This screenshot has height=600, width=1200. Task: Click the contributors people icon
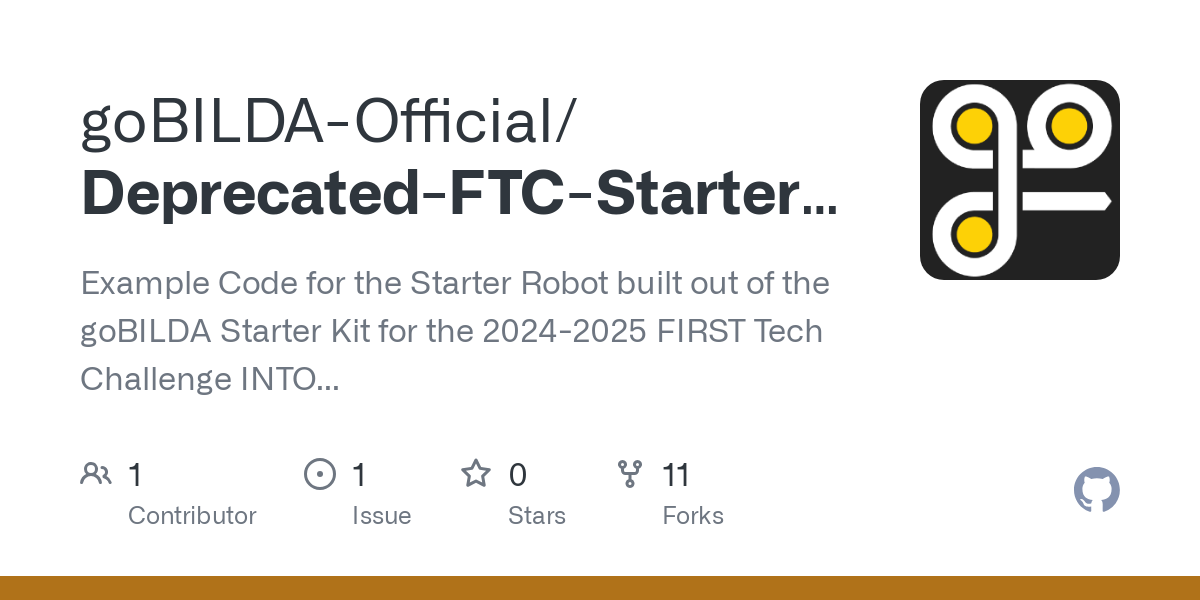(96, 474)
